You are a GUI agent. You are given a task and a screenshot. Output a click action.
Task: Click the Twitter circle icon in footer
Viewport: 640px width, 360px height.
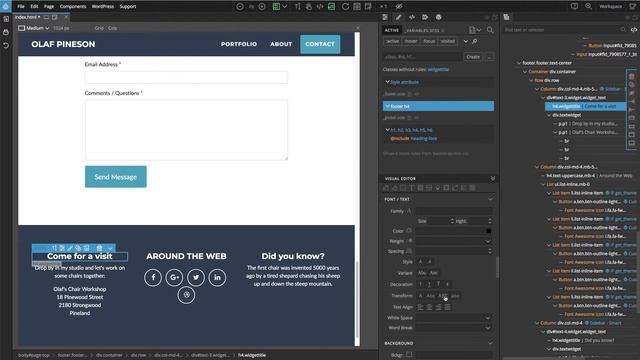196,278
